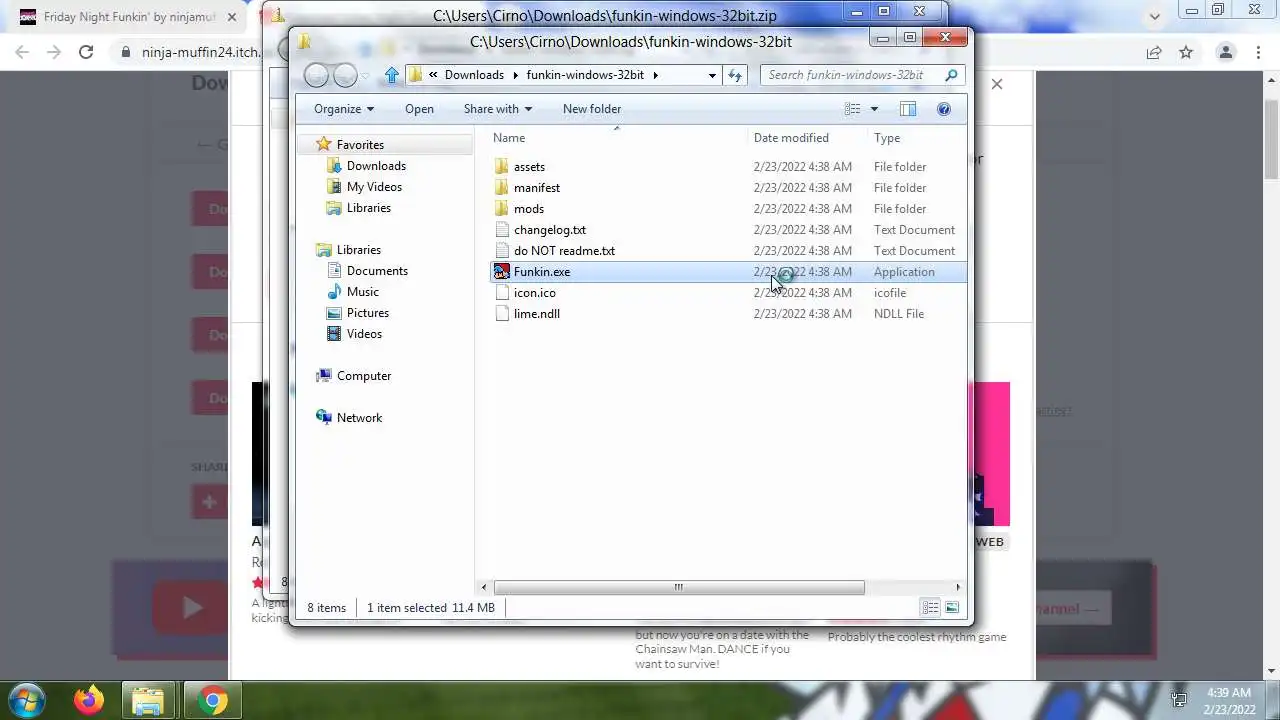Screen dimensions: 1280x720
Task: Open the Music library
Action: (362, 292)
